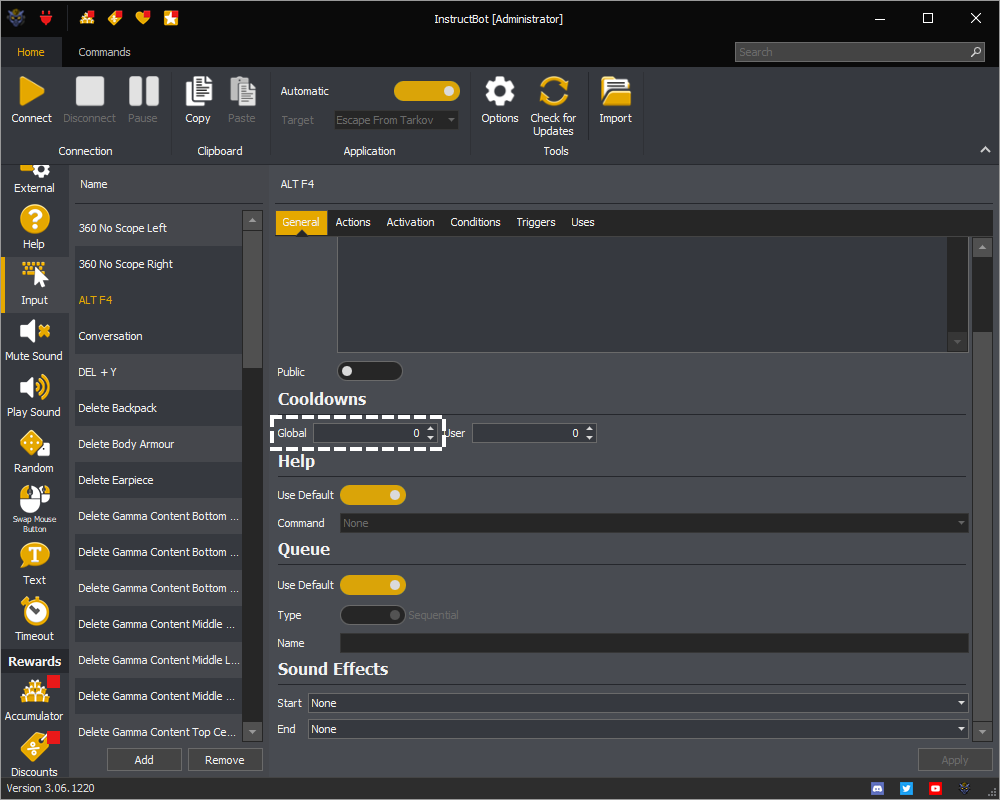The width and height of the screenshot is (1000, 800).
Task: Select the Mute Sound sidebar icon
Action: 34,331
